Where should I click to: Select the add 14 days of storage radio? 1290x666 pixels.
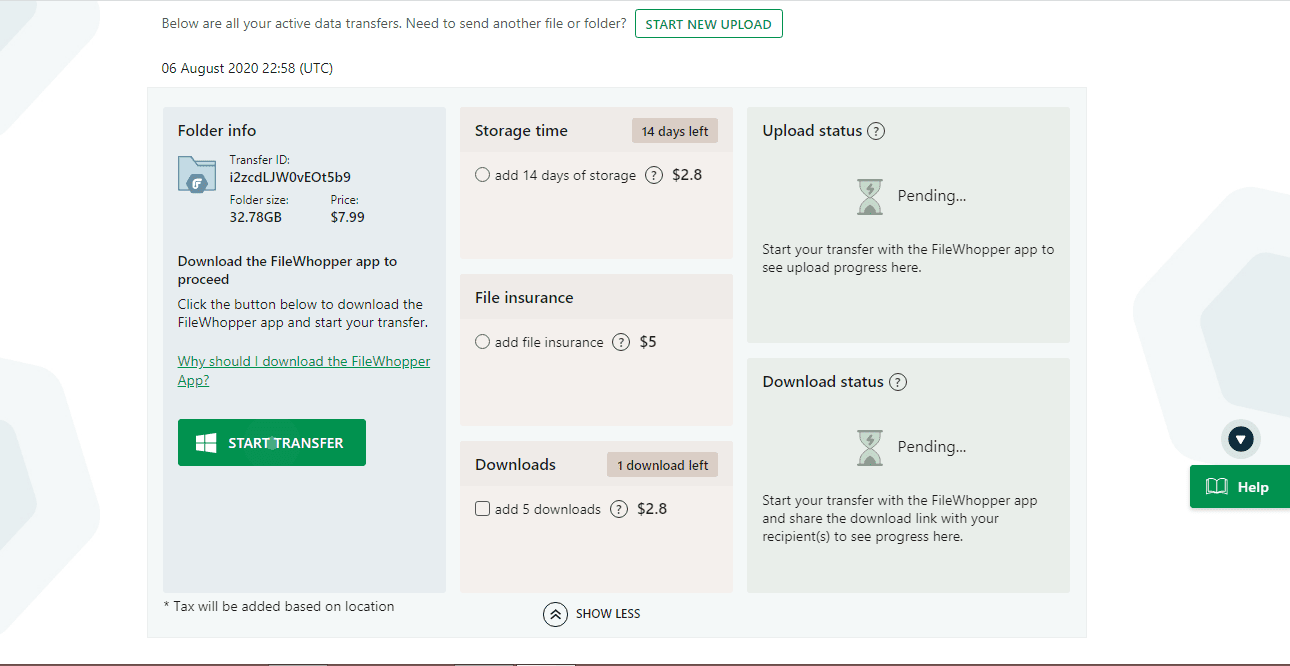(x=483, y=175)
